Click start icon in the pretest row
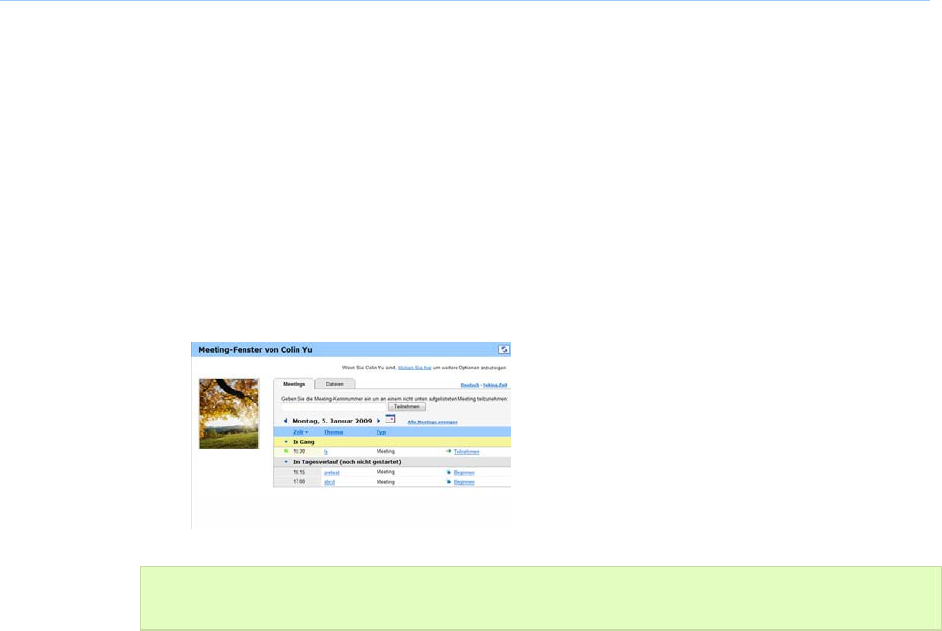This screenshot has height=631, width=942. coord(449,472)
